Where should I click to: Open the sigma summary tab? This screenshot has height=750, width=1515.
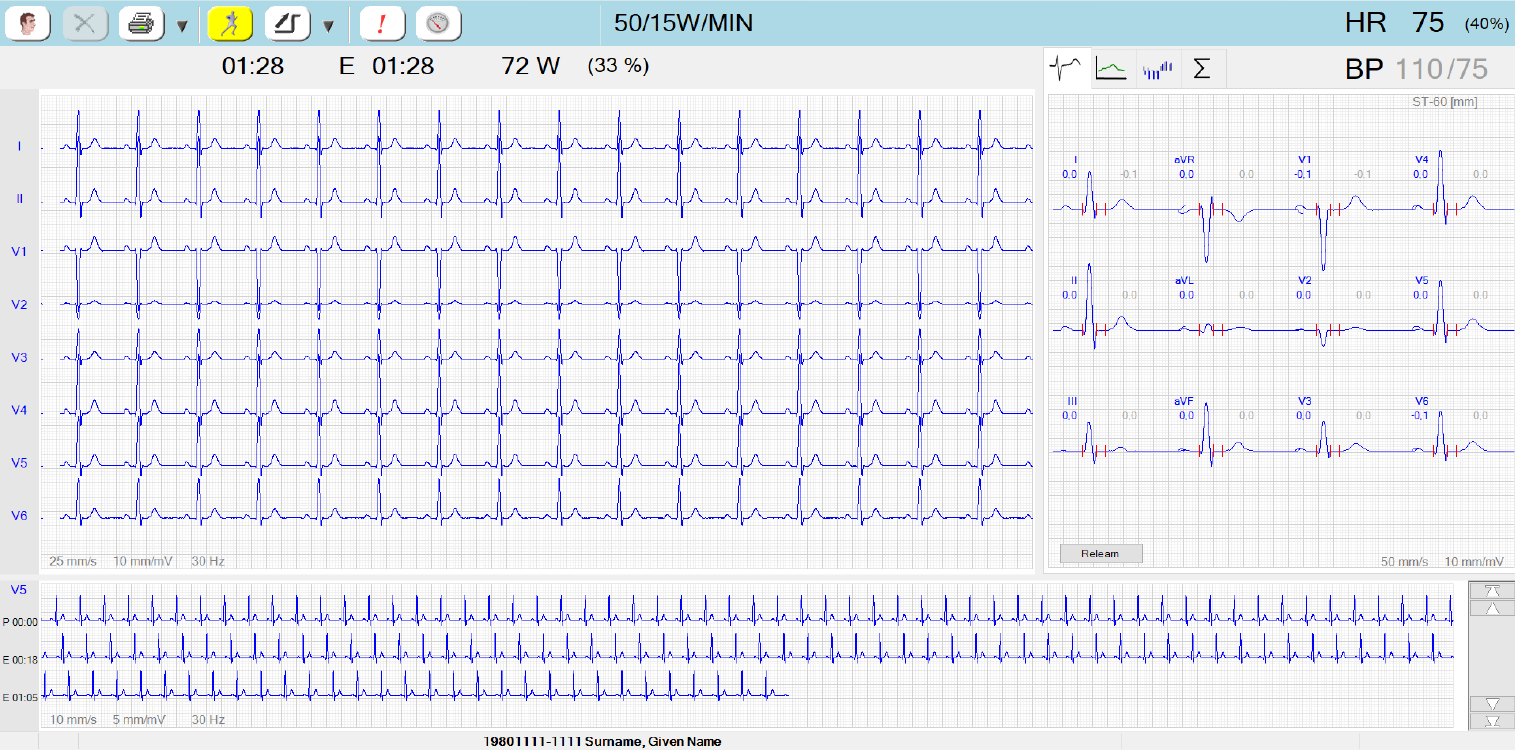coord(1202,69)
